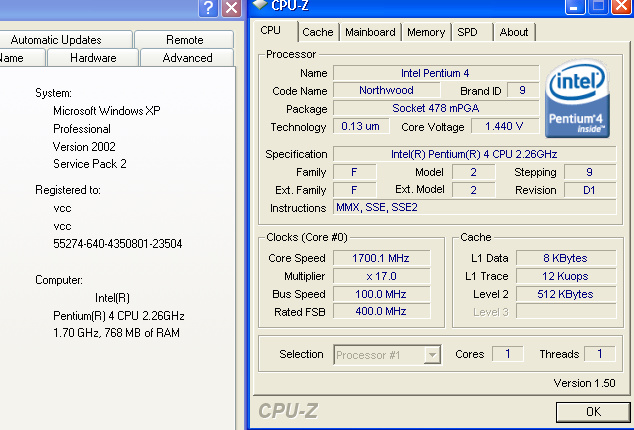Click the CPU-Z title bar icon
The width and height of the screenshot is (634, 430).
(x=260, y=4)
